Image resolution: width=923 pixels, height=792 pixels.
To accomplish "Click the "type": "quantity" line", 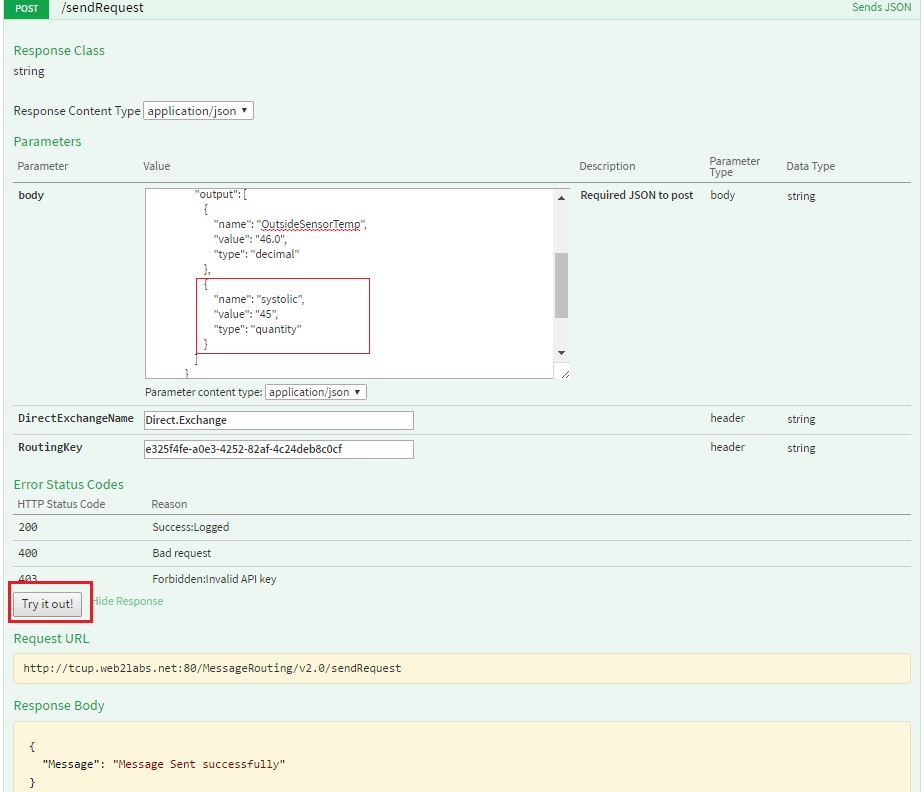I will pos(257,329).
